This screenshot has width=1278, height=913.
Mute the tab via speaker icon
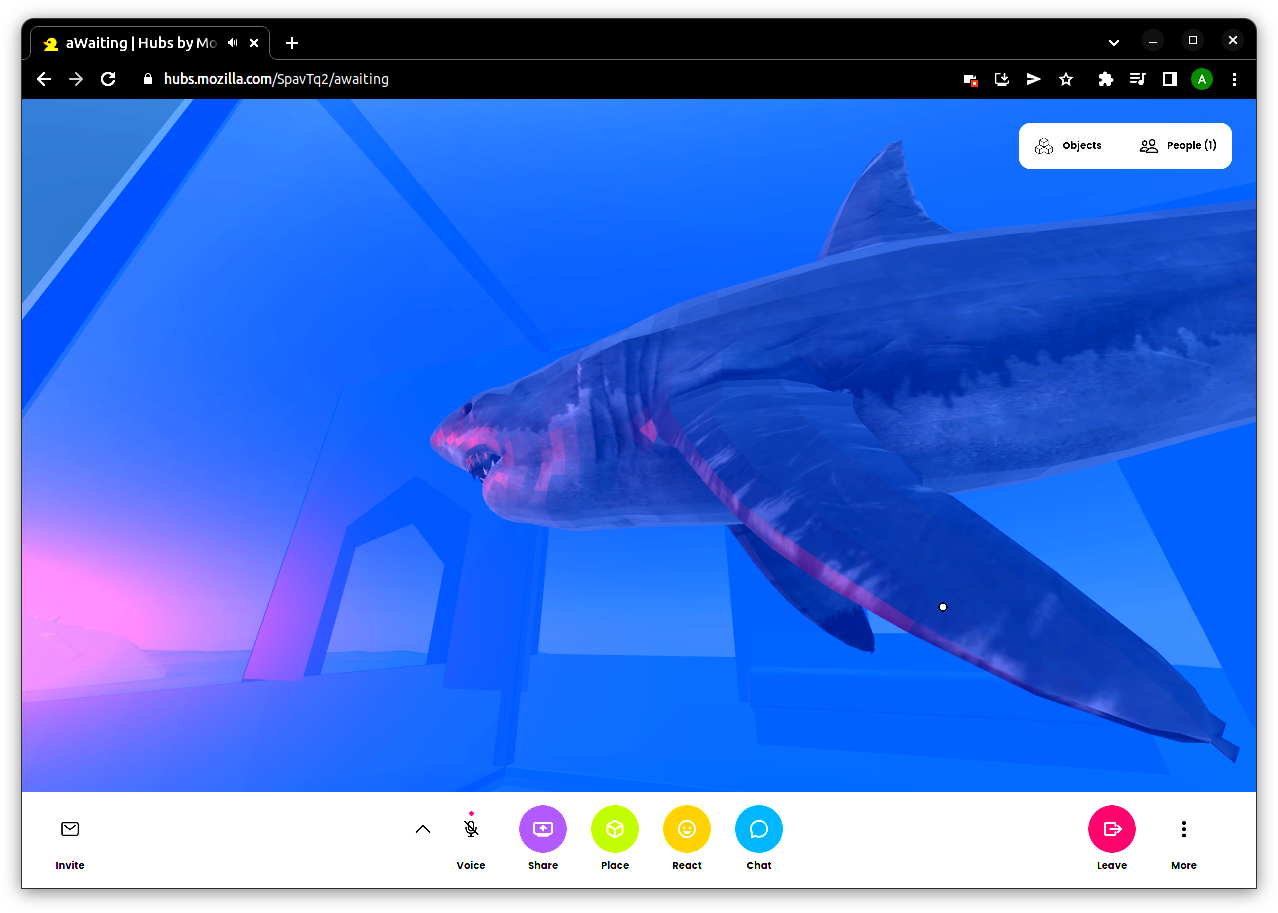[233, 43]
